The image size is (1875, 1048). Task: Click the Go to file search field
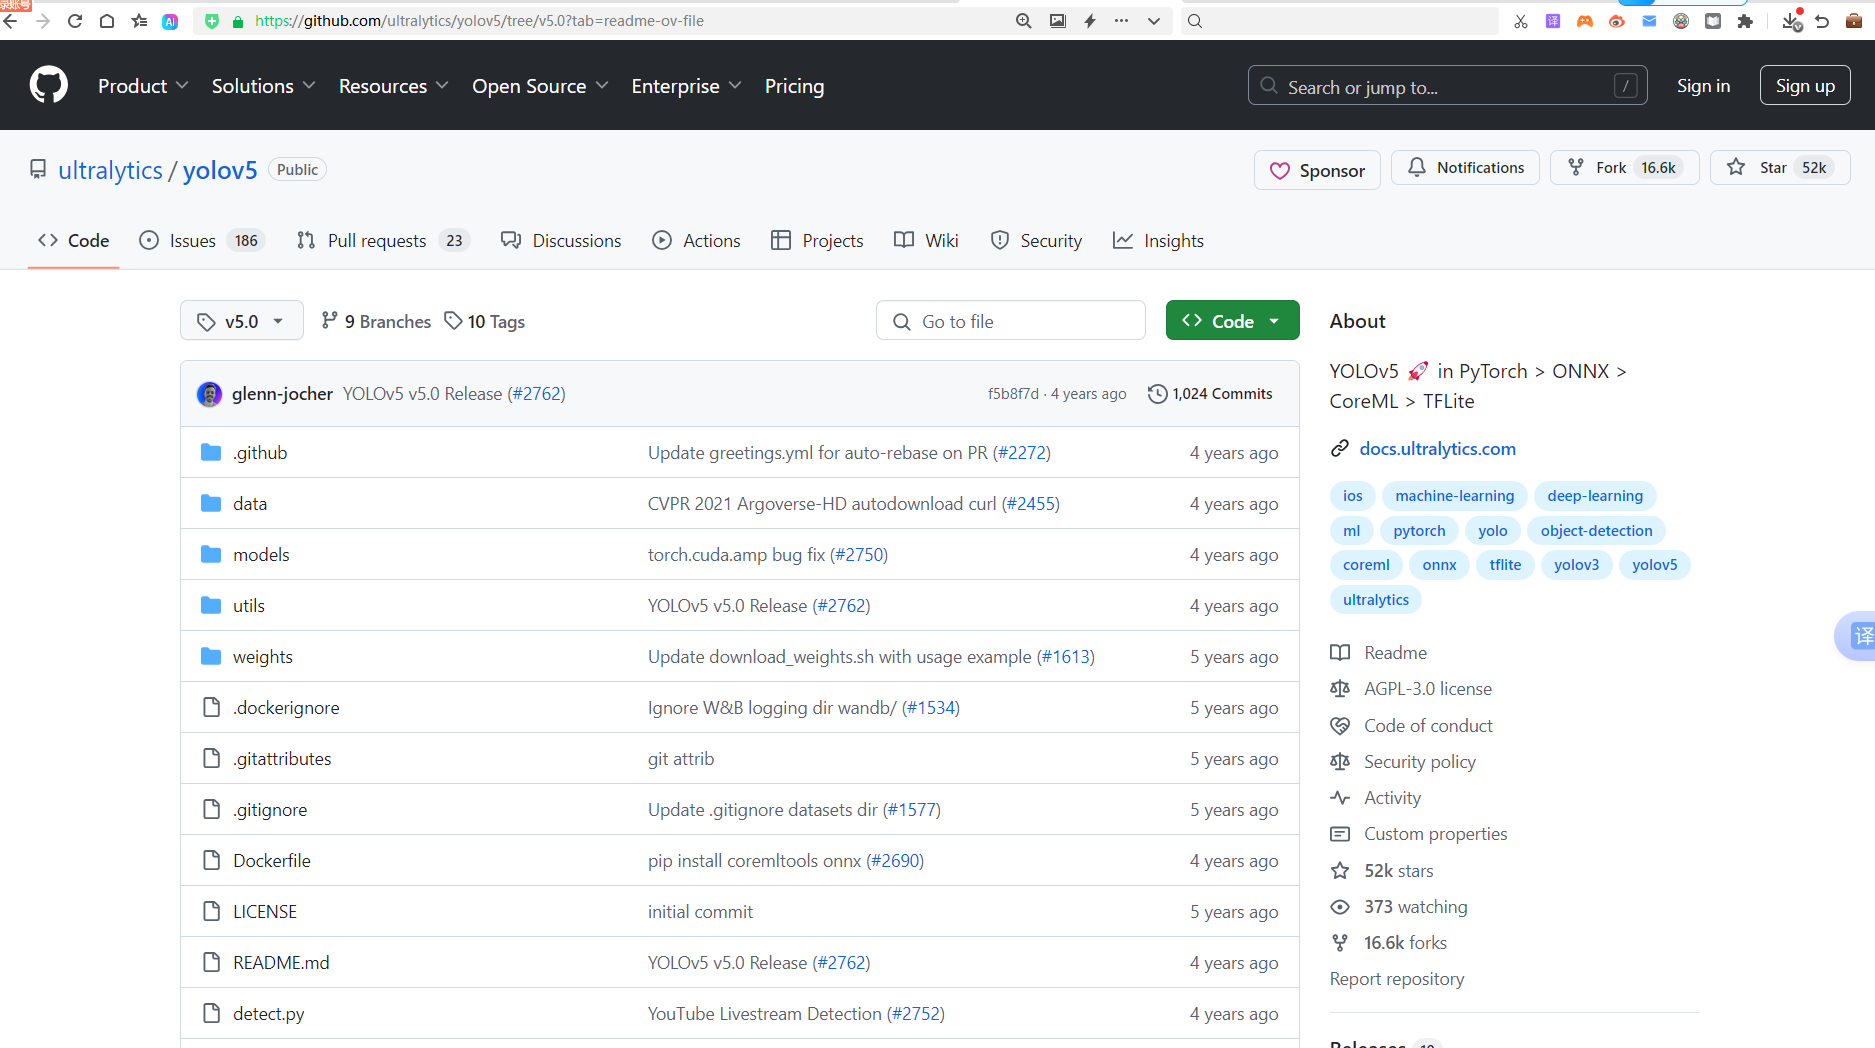tap(1010, 321)
